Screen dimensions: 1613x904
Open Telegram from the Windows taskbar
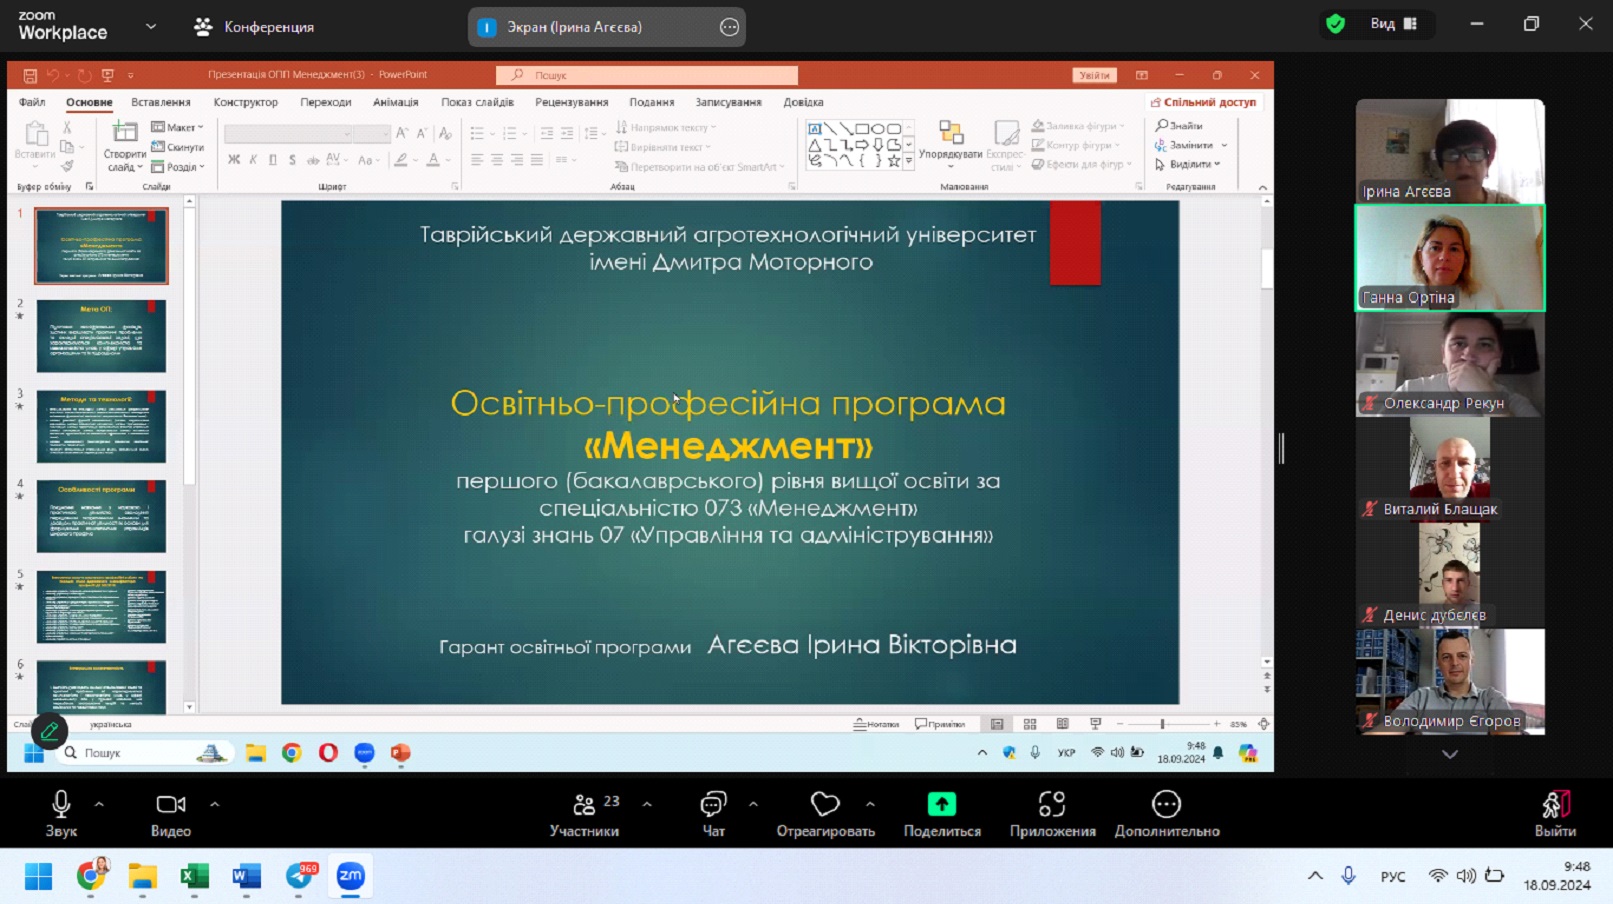click(299, 877)
